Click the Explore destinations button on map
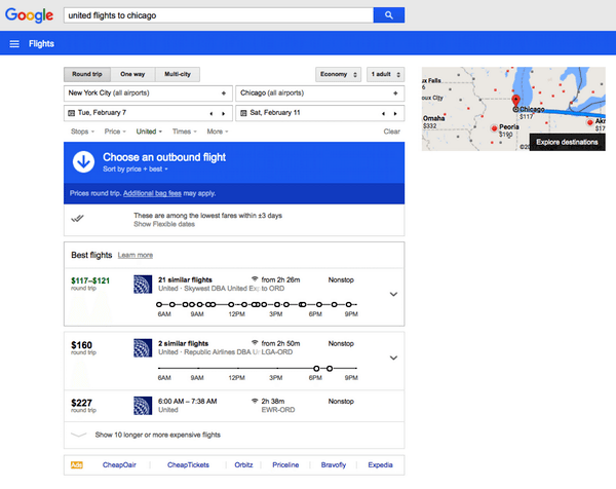 click(567, 142)
